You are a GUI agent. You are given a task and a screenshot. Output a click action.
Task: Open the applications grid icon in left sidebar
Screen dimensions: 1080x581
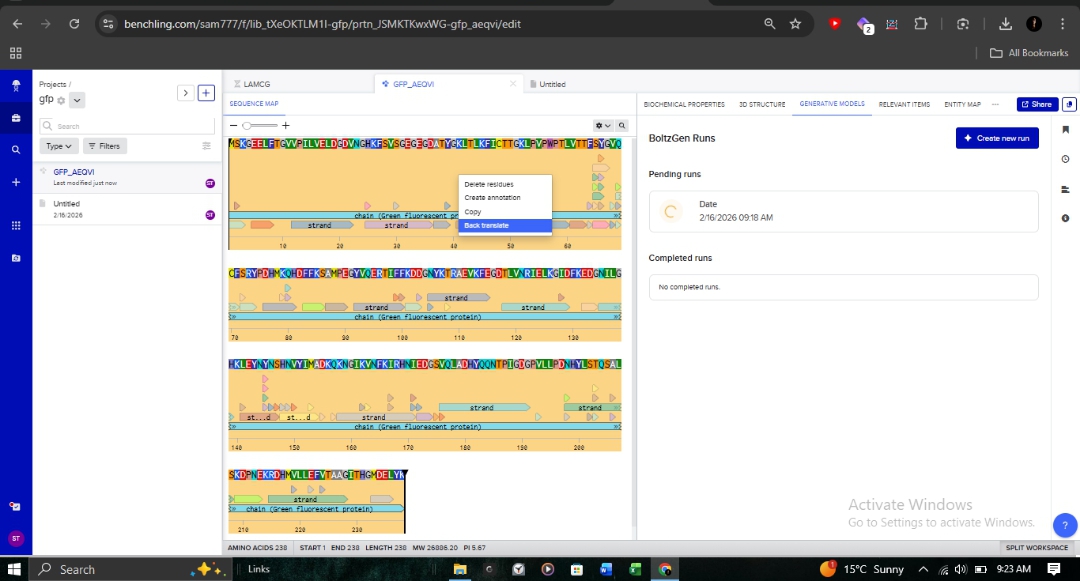point(15,225)
